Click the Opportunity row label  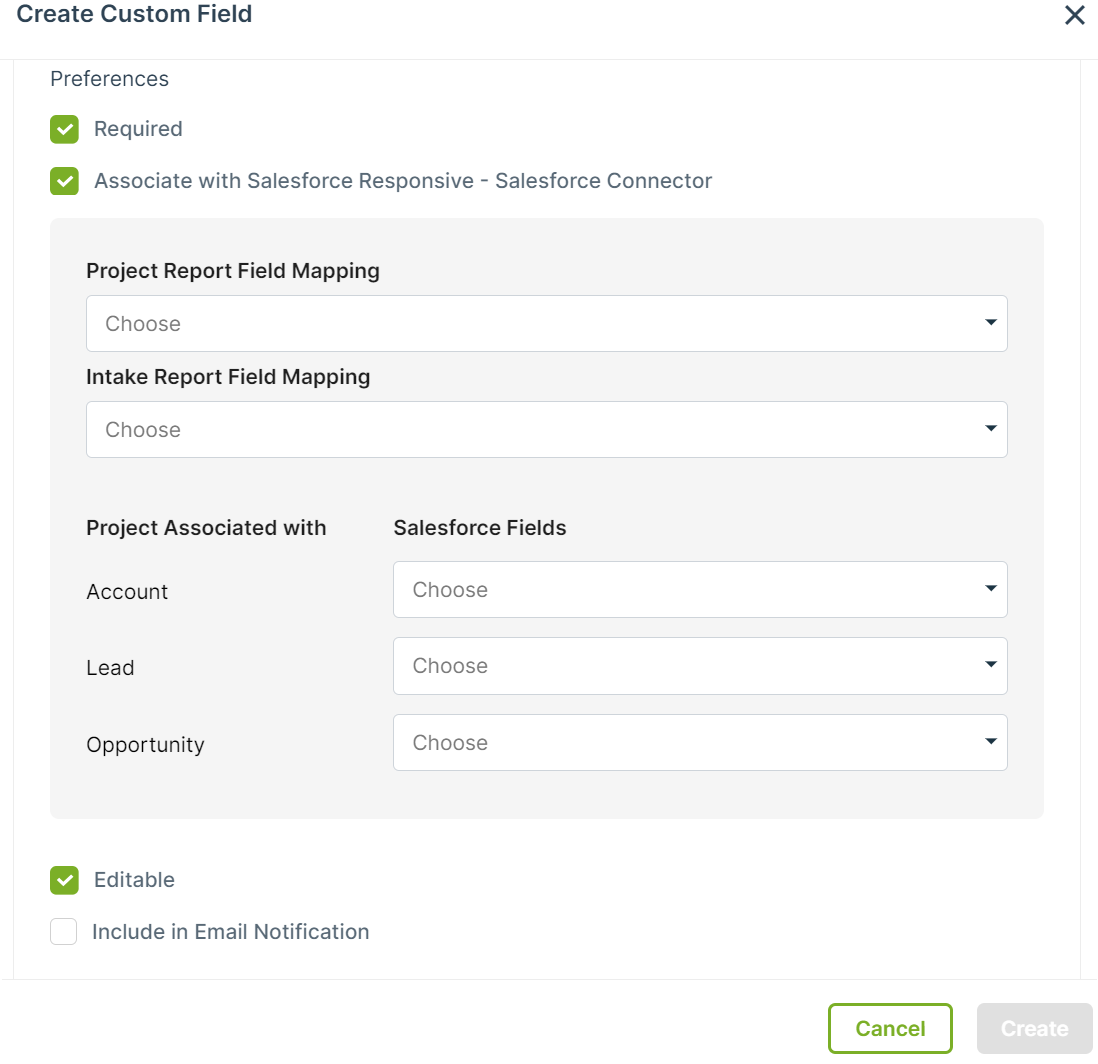coord(145,745)
